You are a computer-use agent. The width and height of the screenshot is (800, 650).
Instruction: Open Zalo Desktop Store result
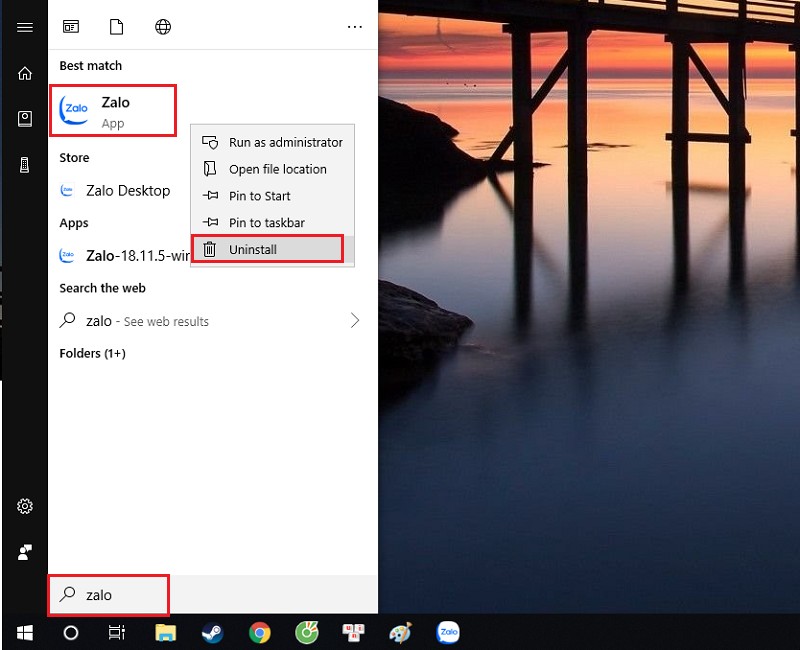coord(127,191)
